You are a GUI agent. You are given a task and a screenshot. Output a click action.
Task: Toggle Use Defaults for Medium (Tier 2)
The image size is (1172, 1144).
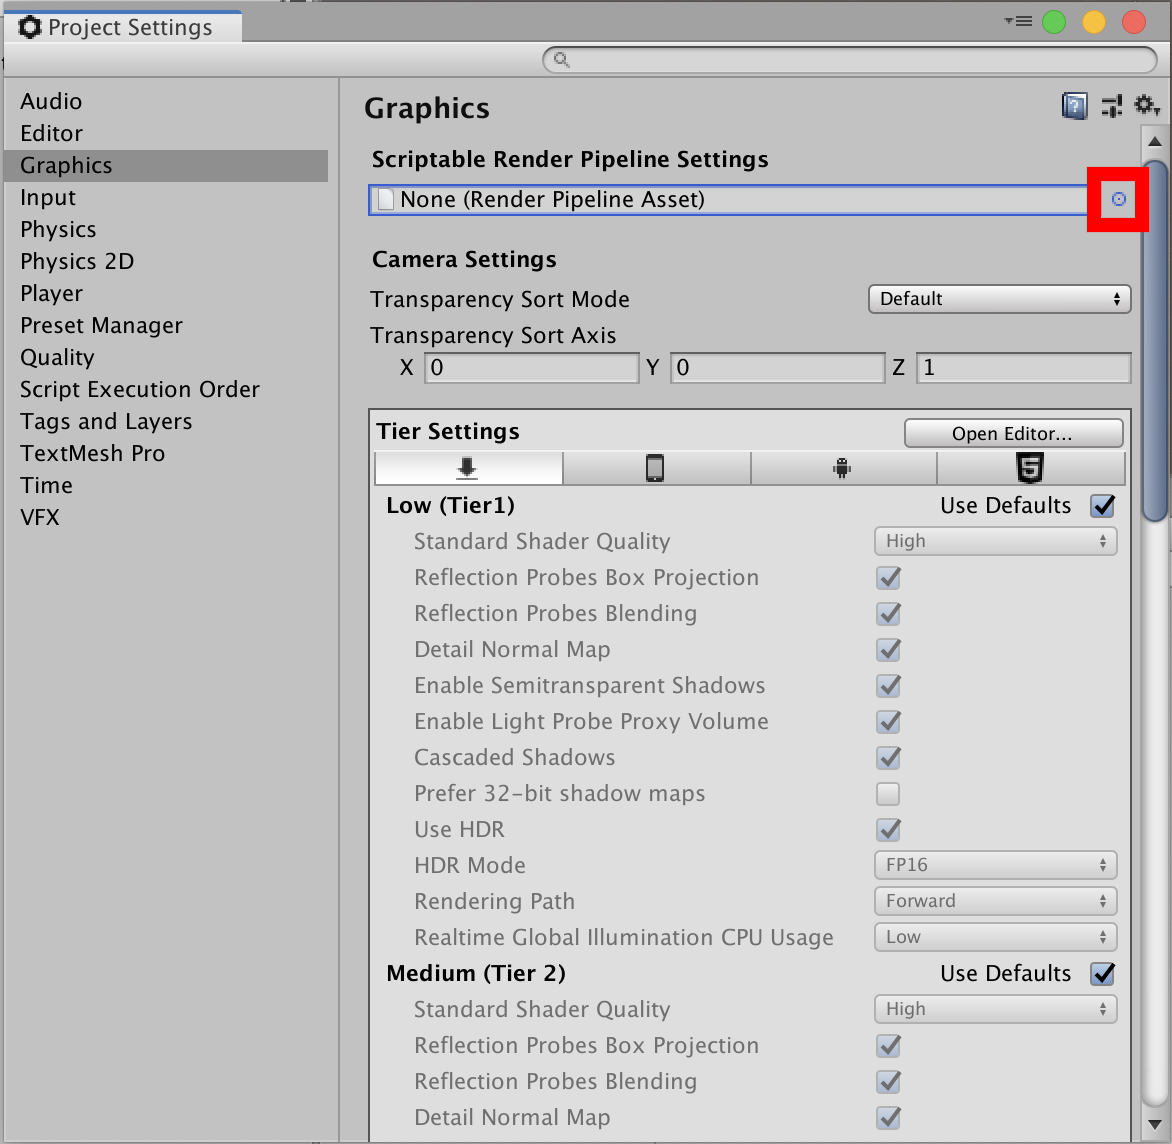tap(1102, 974)
